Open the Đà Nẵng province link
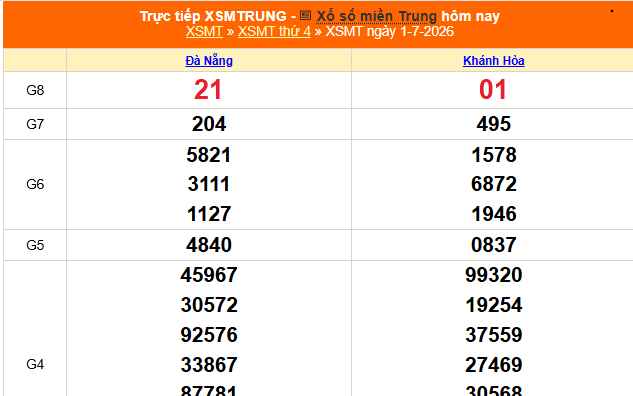The image size is (633, 396). click(x=209, y=61)
